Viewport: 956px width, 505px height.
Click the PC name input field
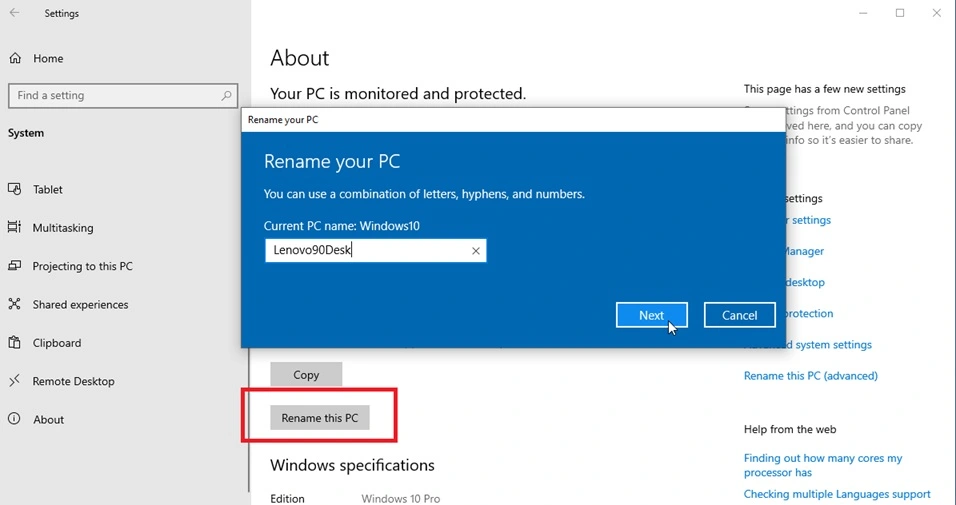tap(365, 251)
